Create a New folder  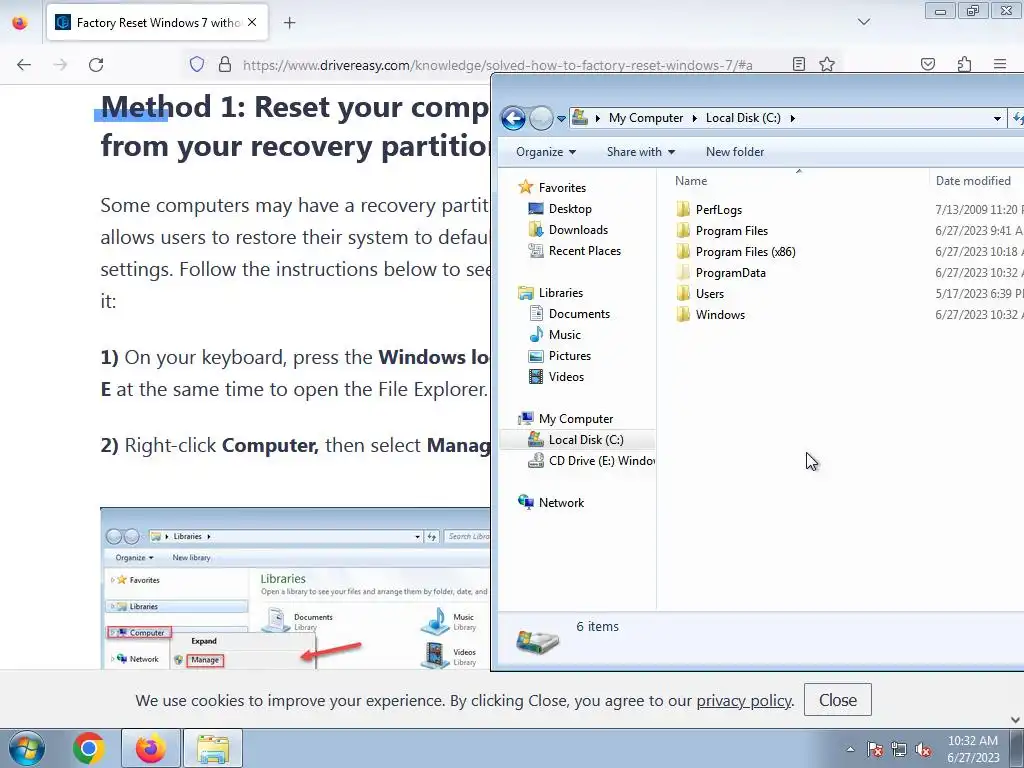tap(735, 152)
